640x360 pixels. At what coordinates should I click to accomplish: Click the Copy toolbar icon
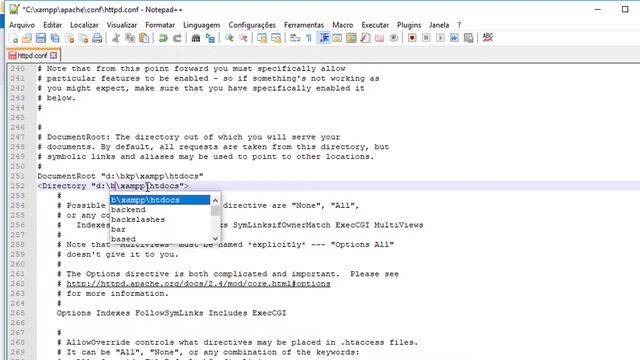point(130,38)
